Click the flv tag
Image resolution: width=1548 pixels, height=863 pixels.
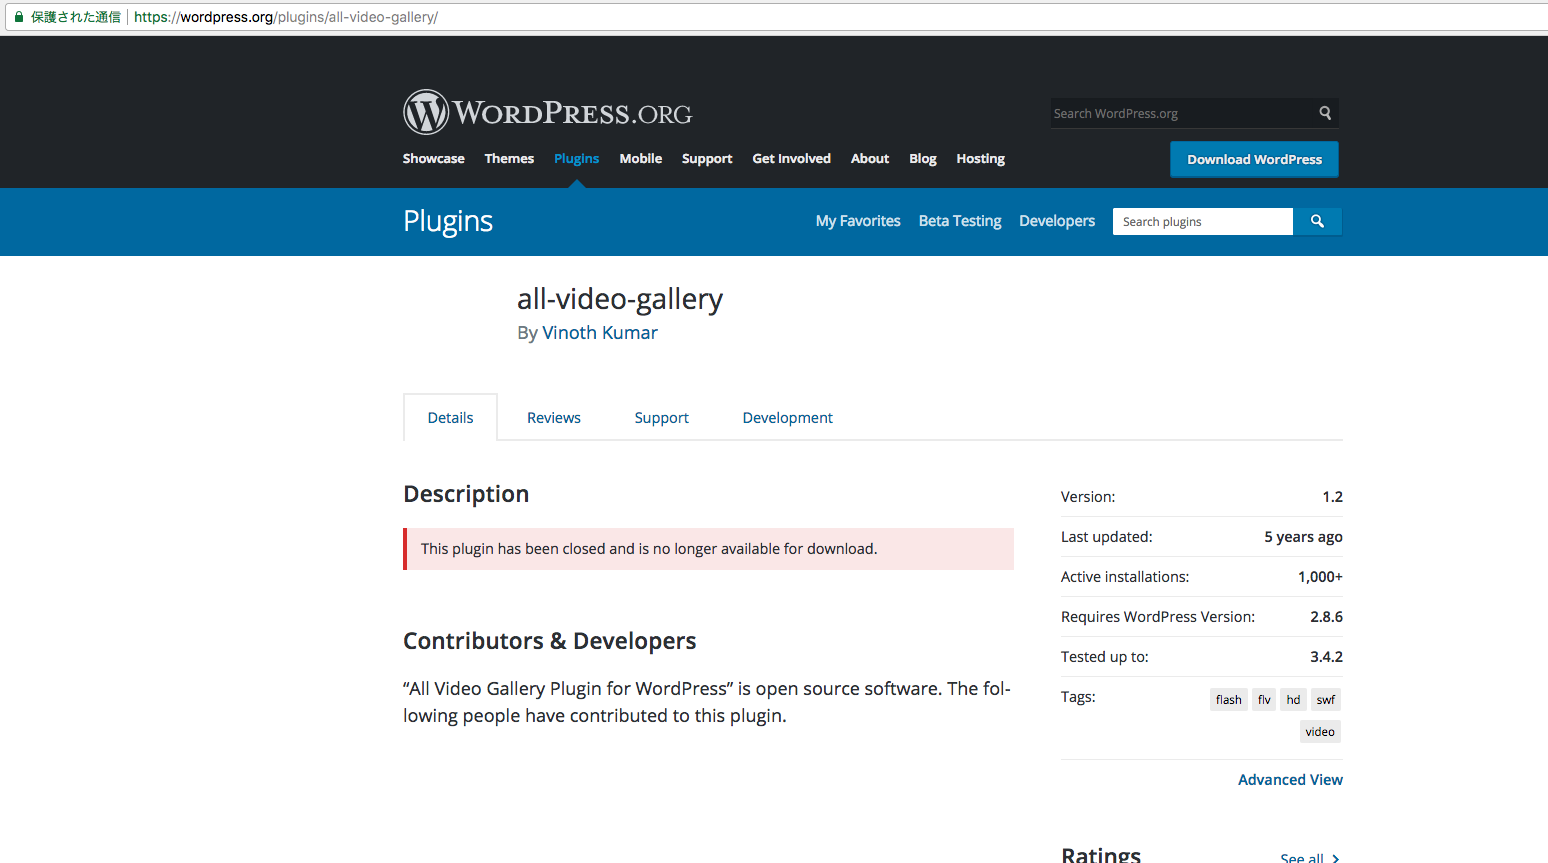(x=1264, y=700)
